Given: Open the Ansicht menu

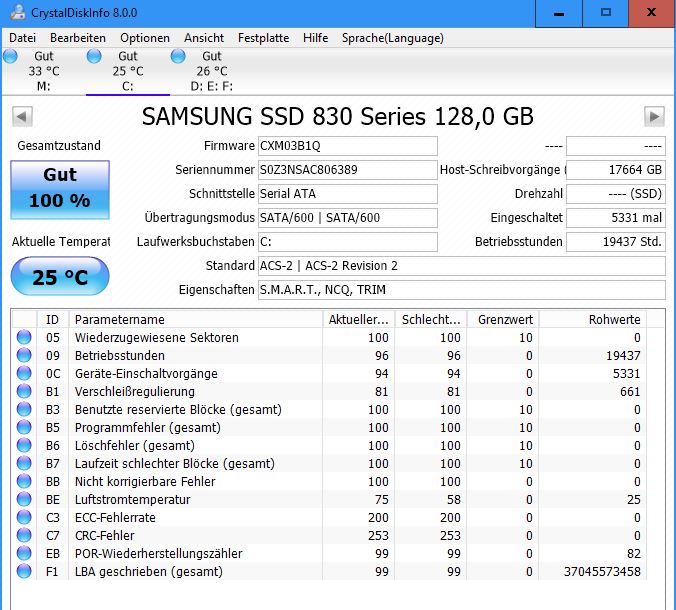Looking at the screenshot, I should coord(204,38).
